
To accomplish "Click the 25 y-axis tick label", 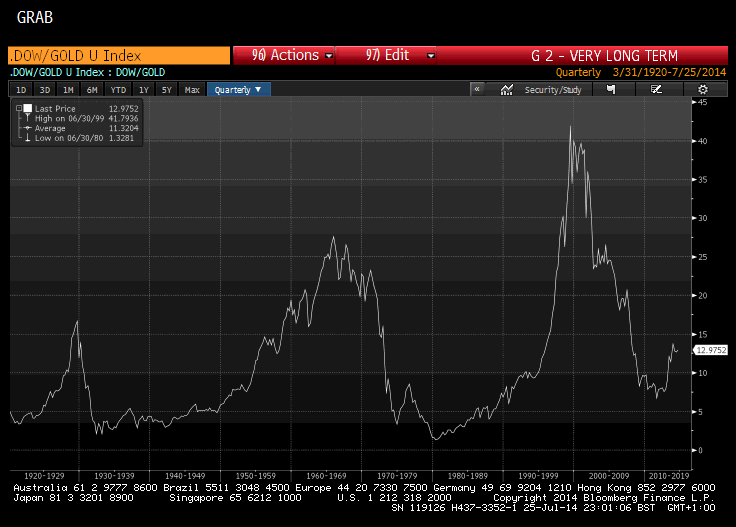I will pyautogui.click(x=702, y=257).
